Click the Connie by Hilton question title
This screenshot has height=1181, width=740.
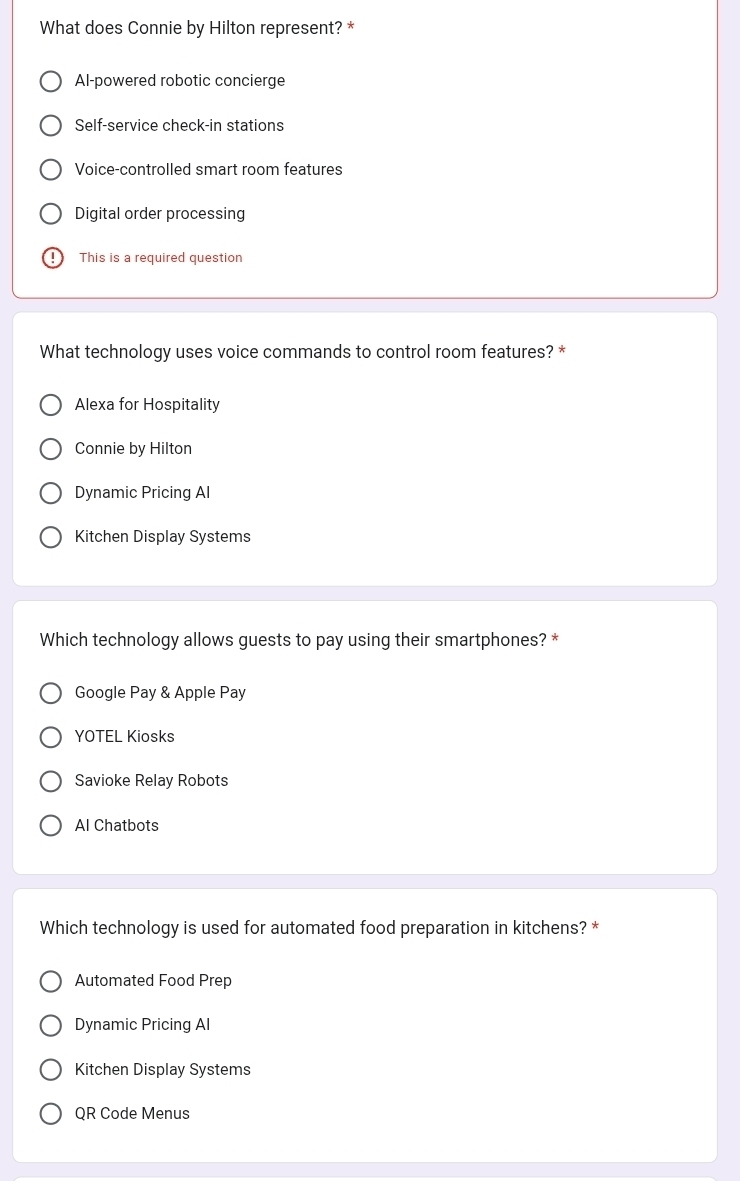[x=191, y=28]
